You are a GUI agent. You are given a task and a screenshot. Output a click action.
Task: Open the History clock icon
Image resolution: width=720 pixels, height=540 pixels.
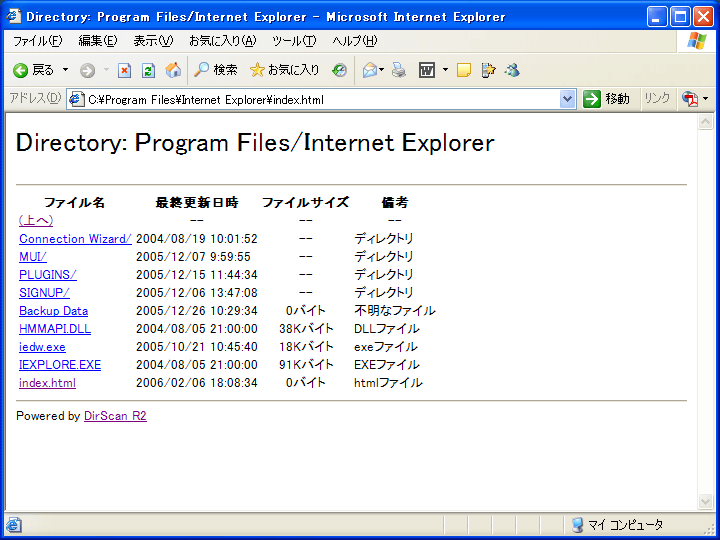[339, 70]
